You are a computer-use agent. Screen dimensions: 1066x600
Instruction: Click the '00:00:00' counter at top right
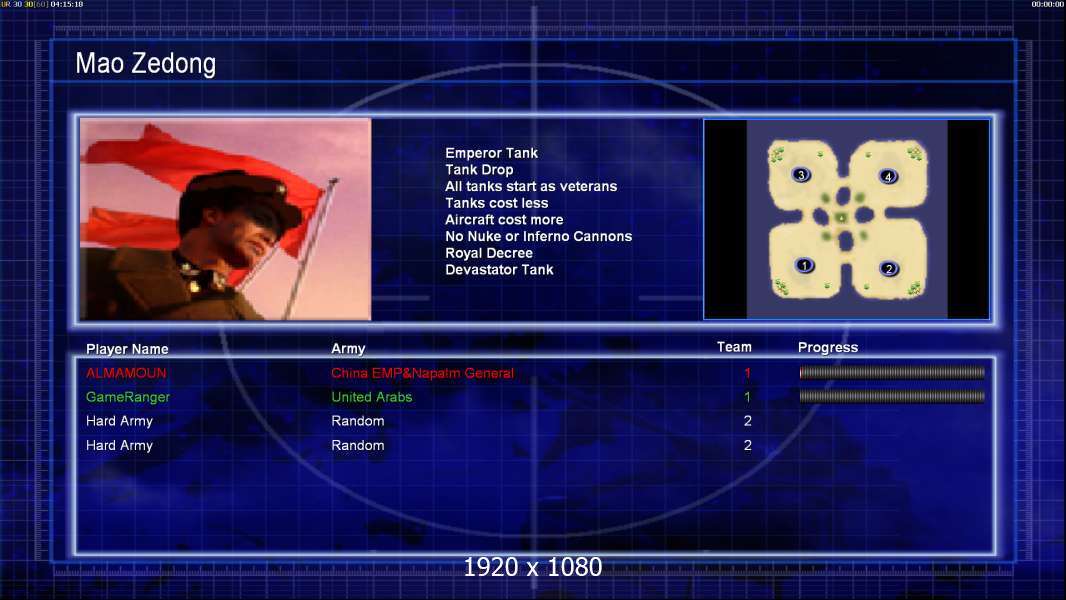pos(1048,4)
